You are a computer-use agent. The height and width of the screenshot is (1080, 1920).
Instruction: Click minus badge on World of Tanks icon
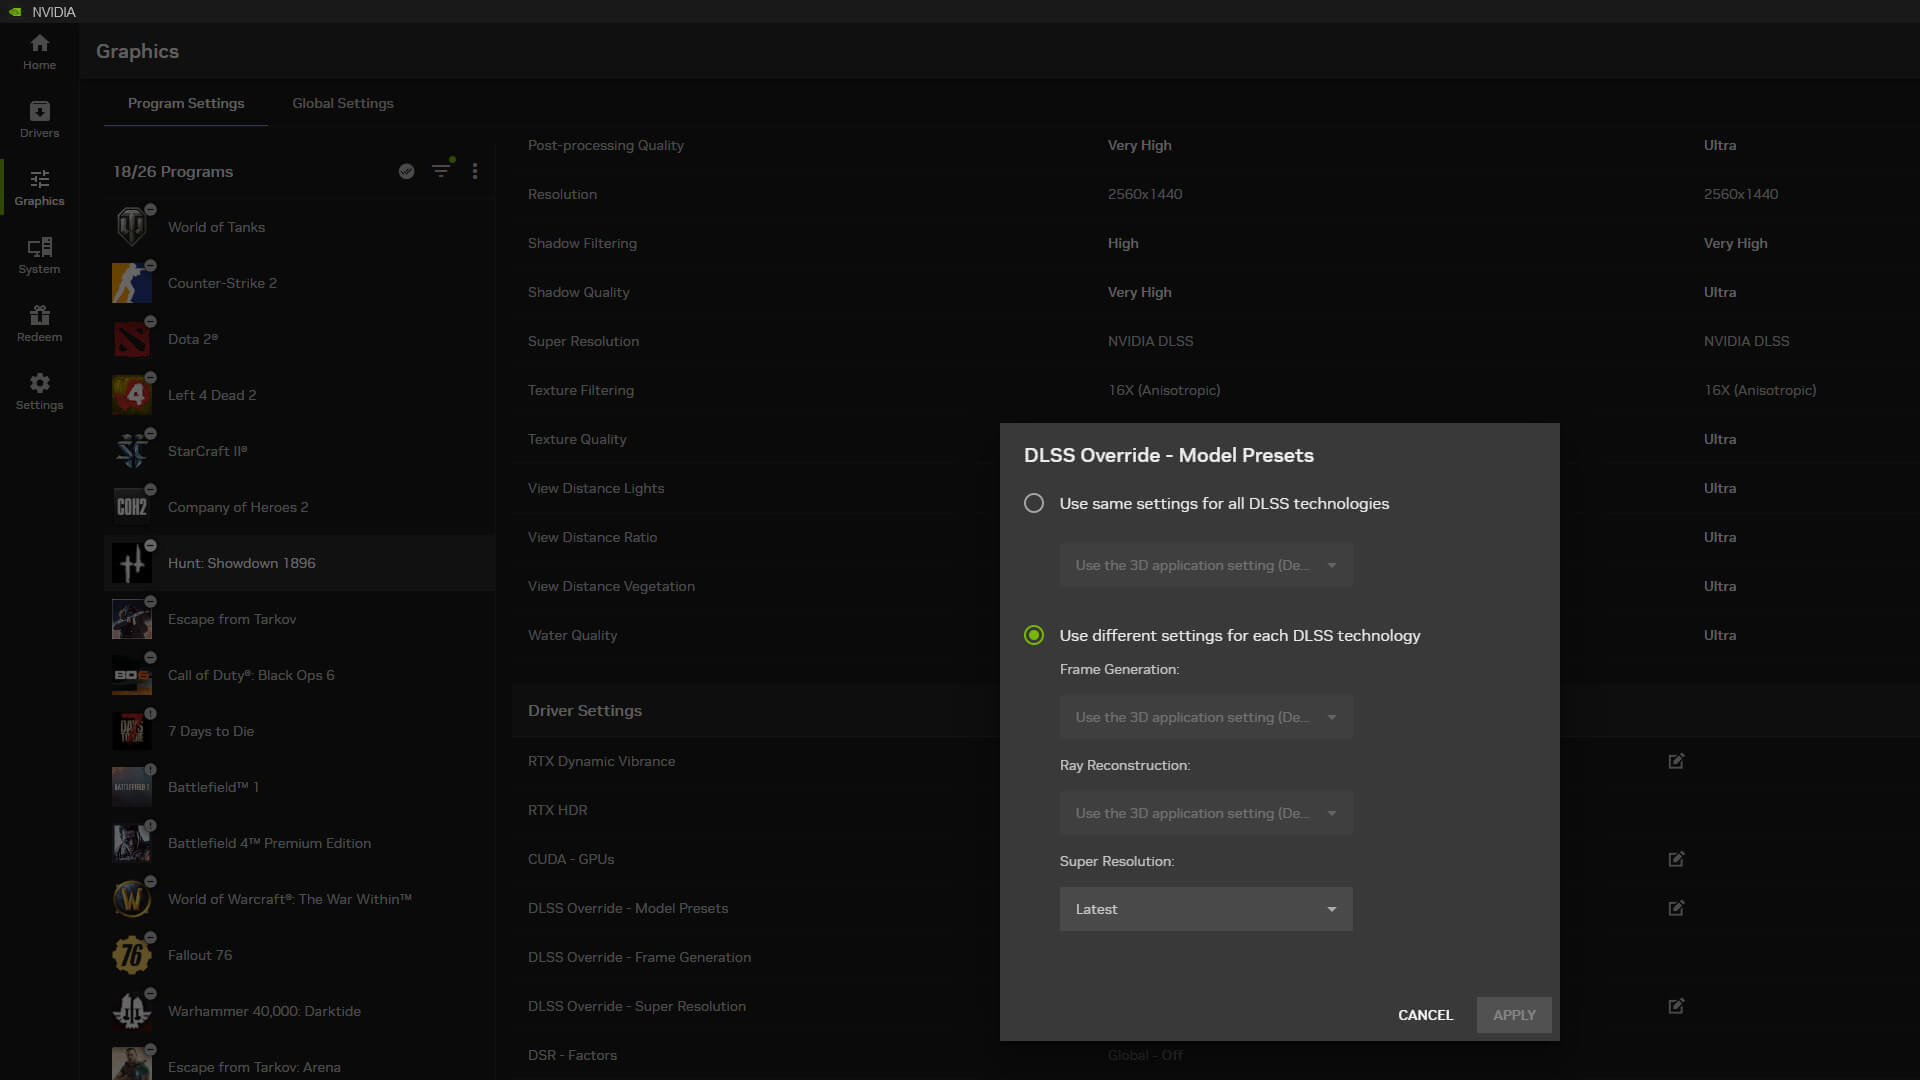[150, 209]
